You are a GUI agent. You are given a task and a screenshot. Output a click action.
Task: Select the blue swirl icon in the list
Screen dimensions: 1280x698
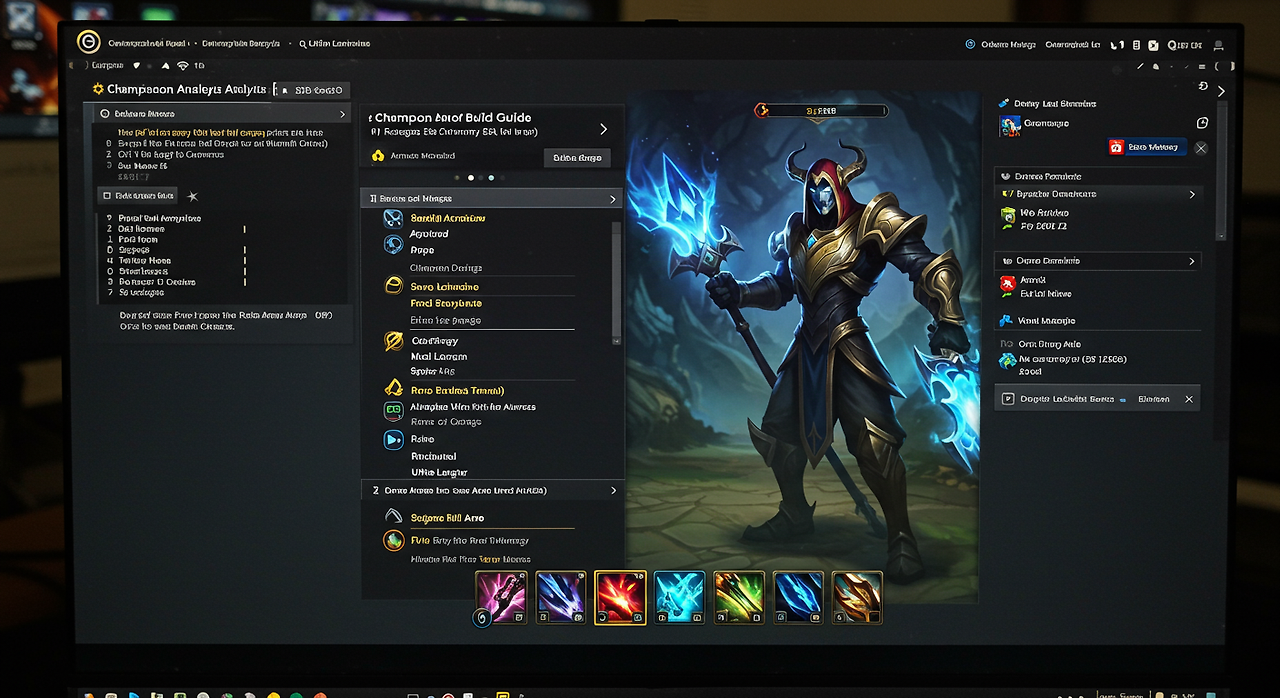click(393, 243)
